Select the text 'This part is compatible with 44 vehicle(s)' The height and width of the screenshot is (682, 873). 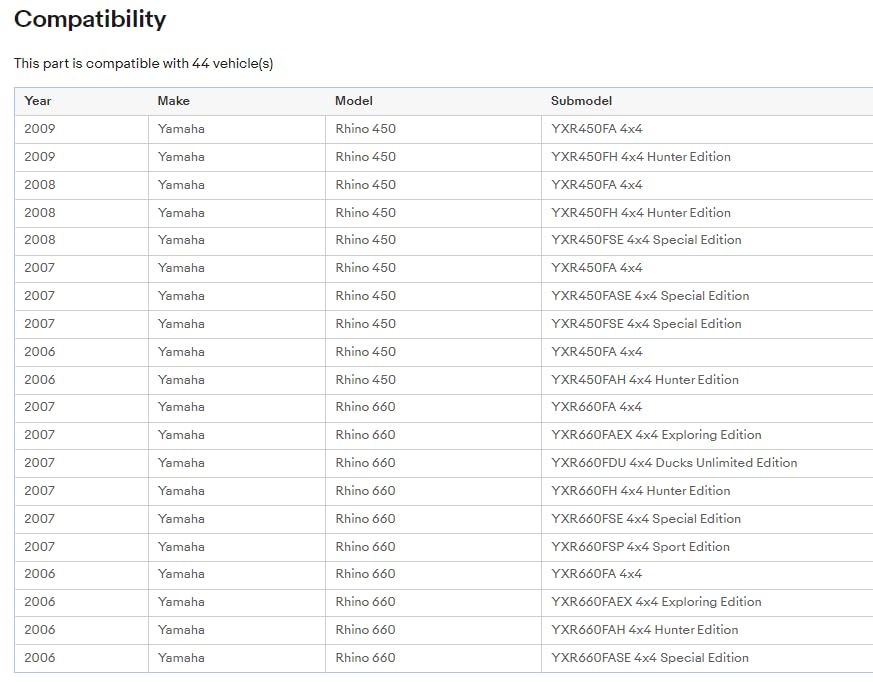point(144,63)
